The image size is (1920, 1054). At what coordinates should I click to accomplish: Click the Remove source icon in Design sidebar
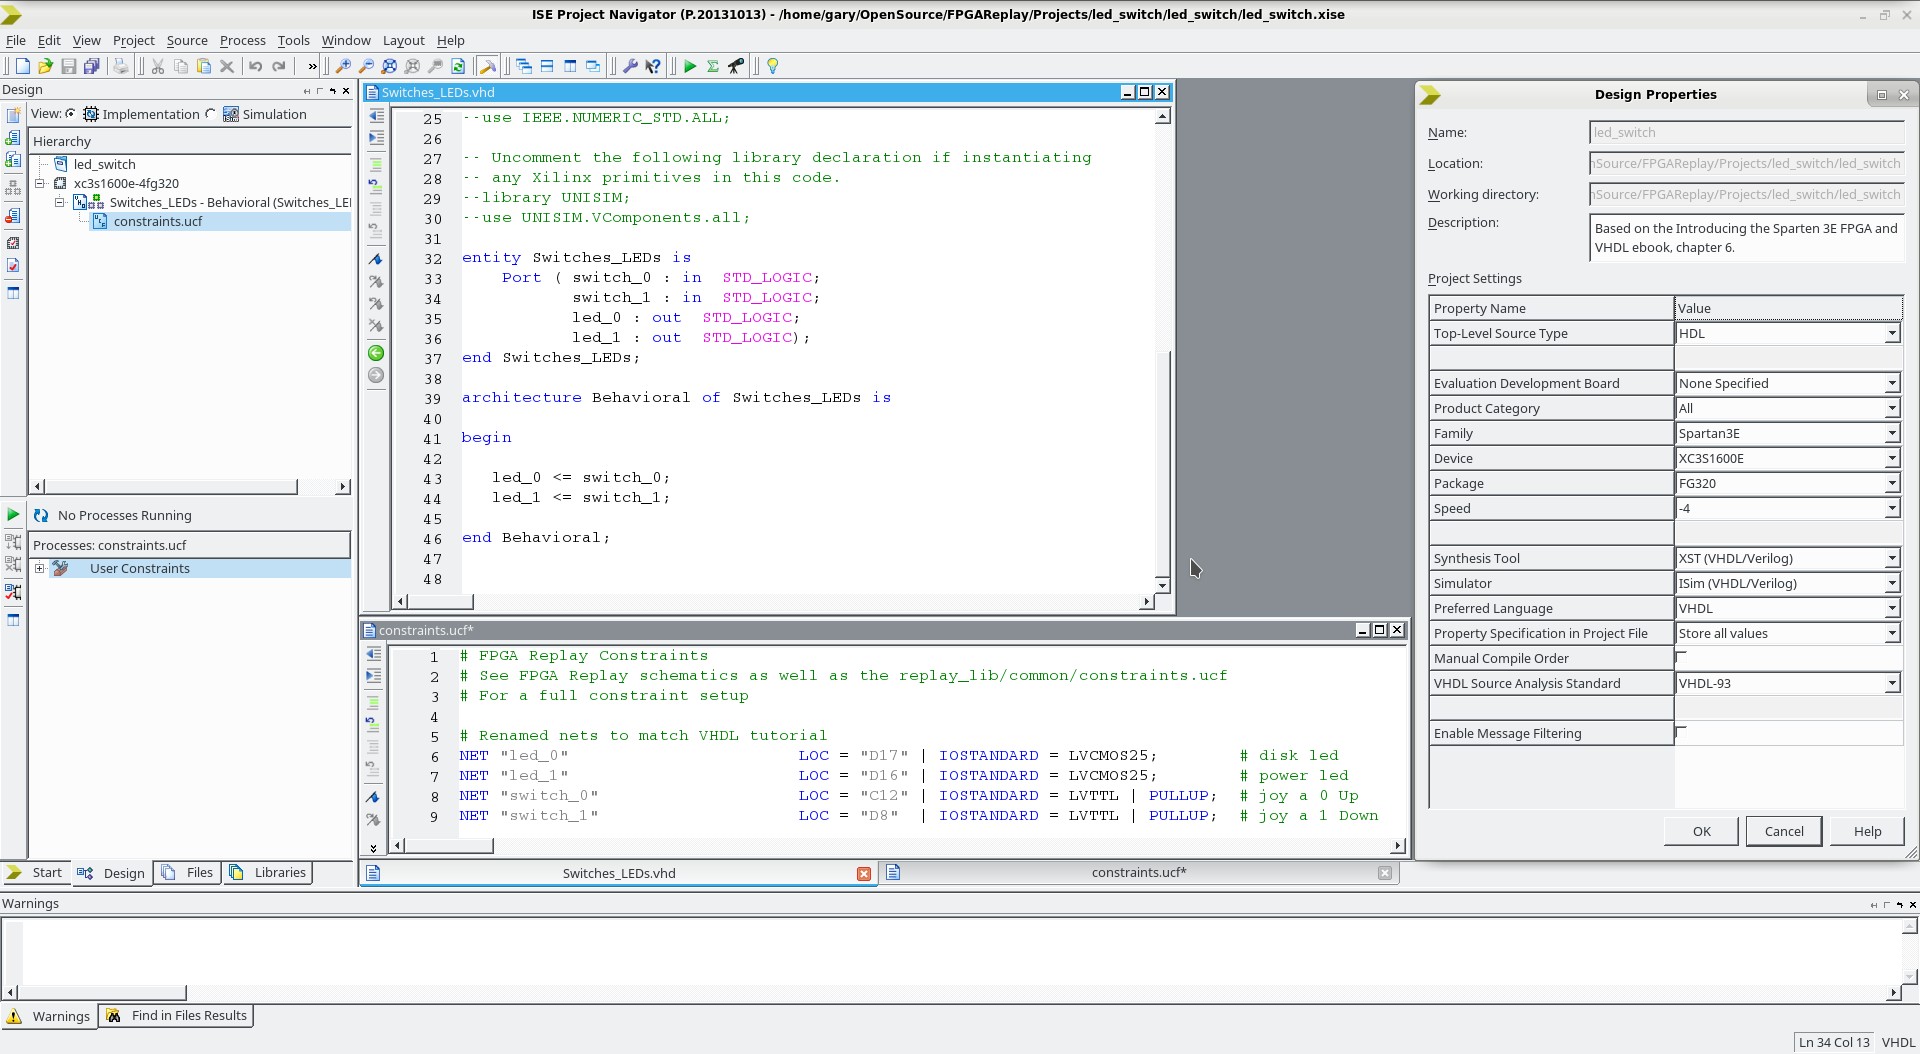pos(13,216)
